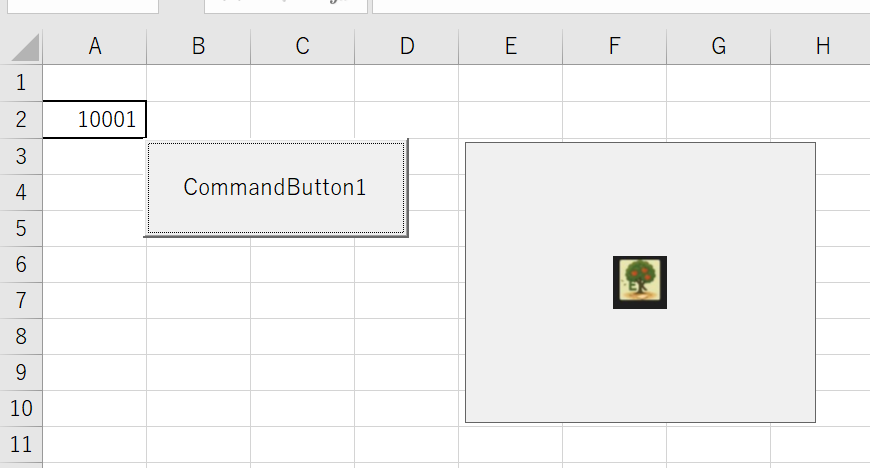Click column H header
870x468 pixels.
pos(822,46)
